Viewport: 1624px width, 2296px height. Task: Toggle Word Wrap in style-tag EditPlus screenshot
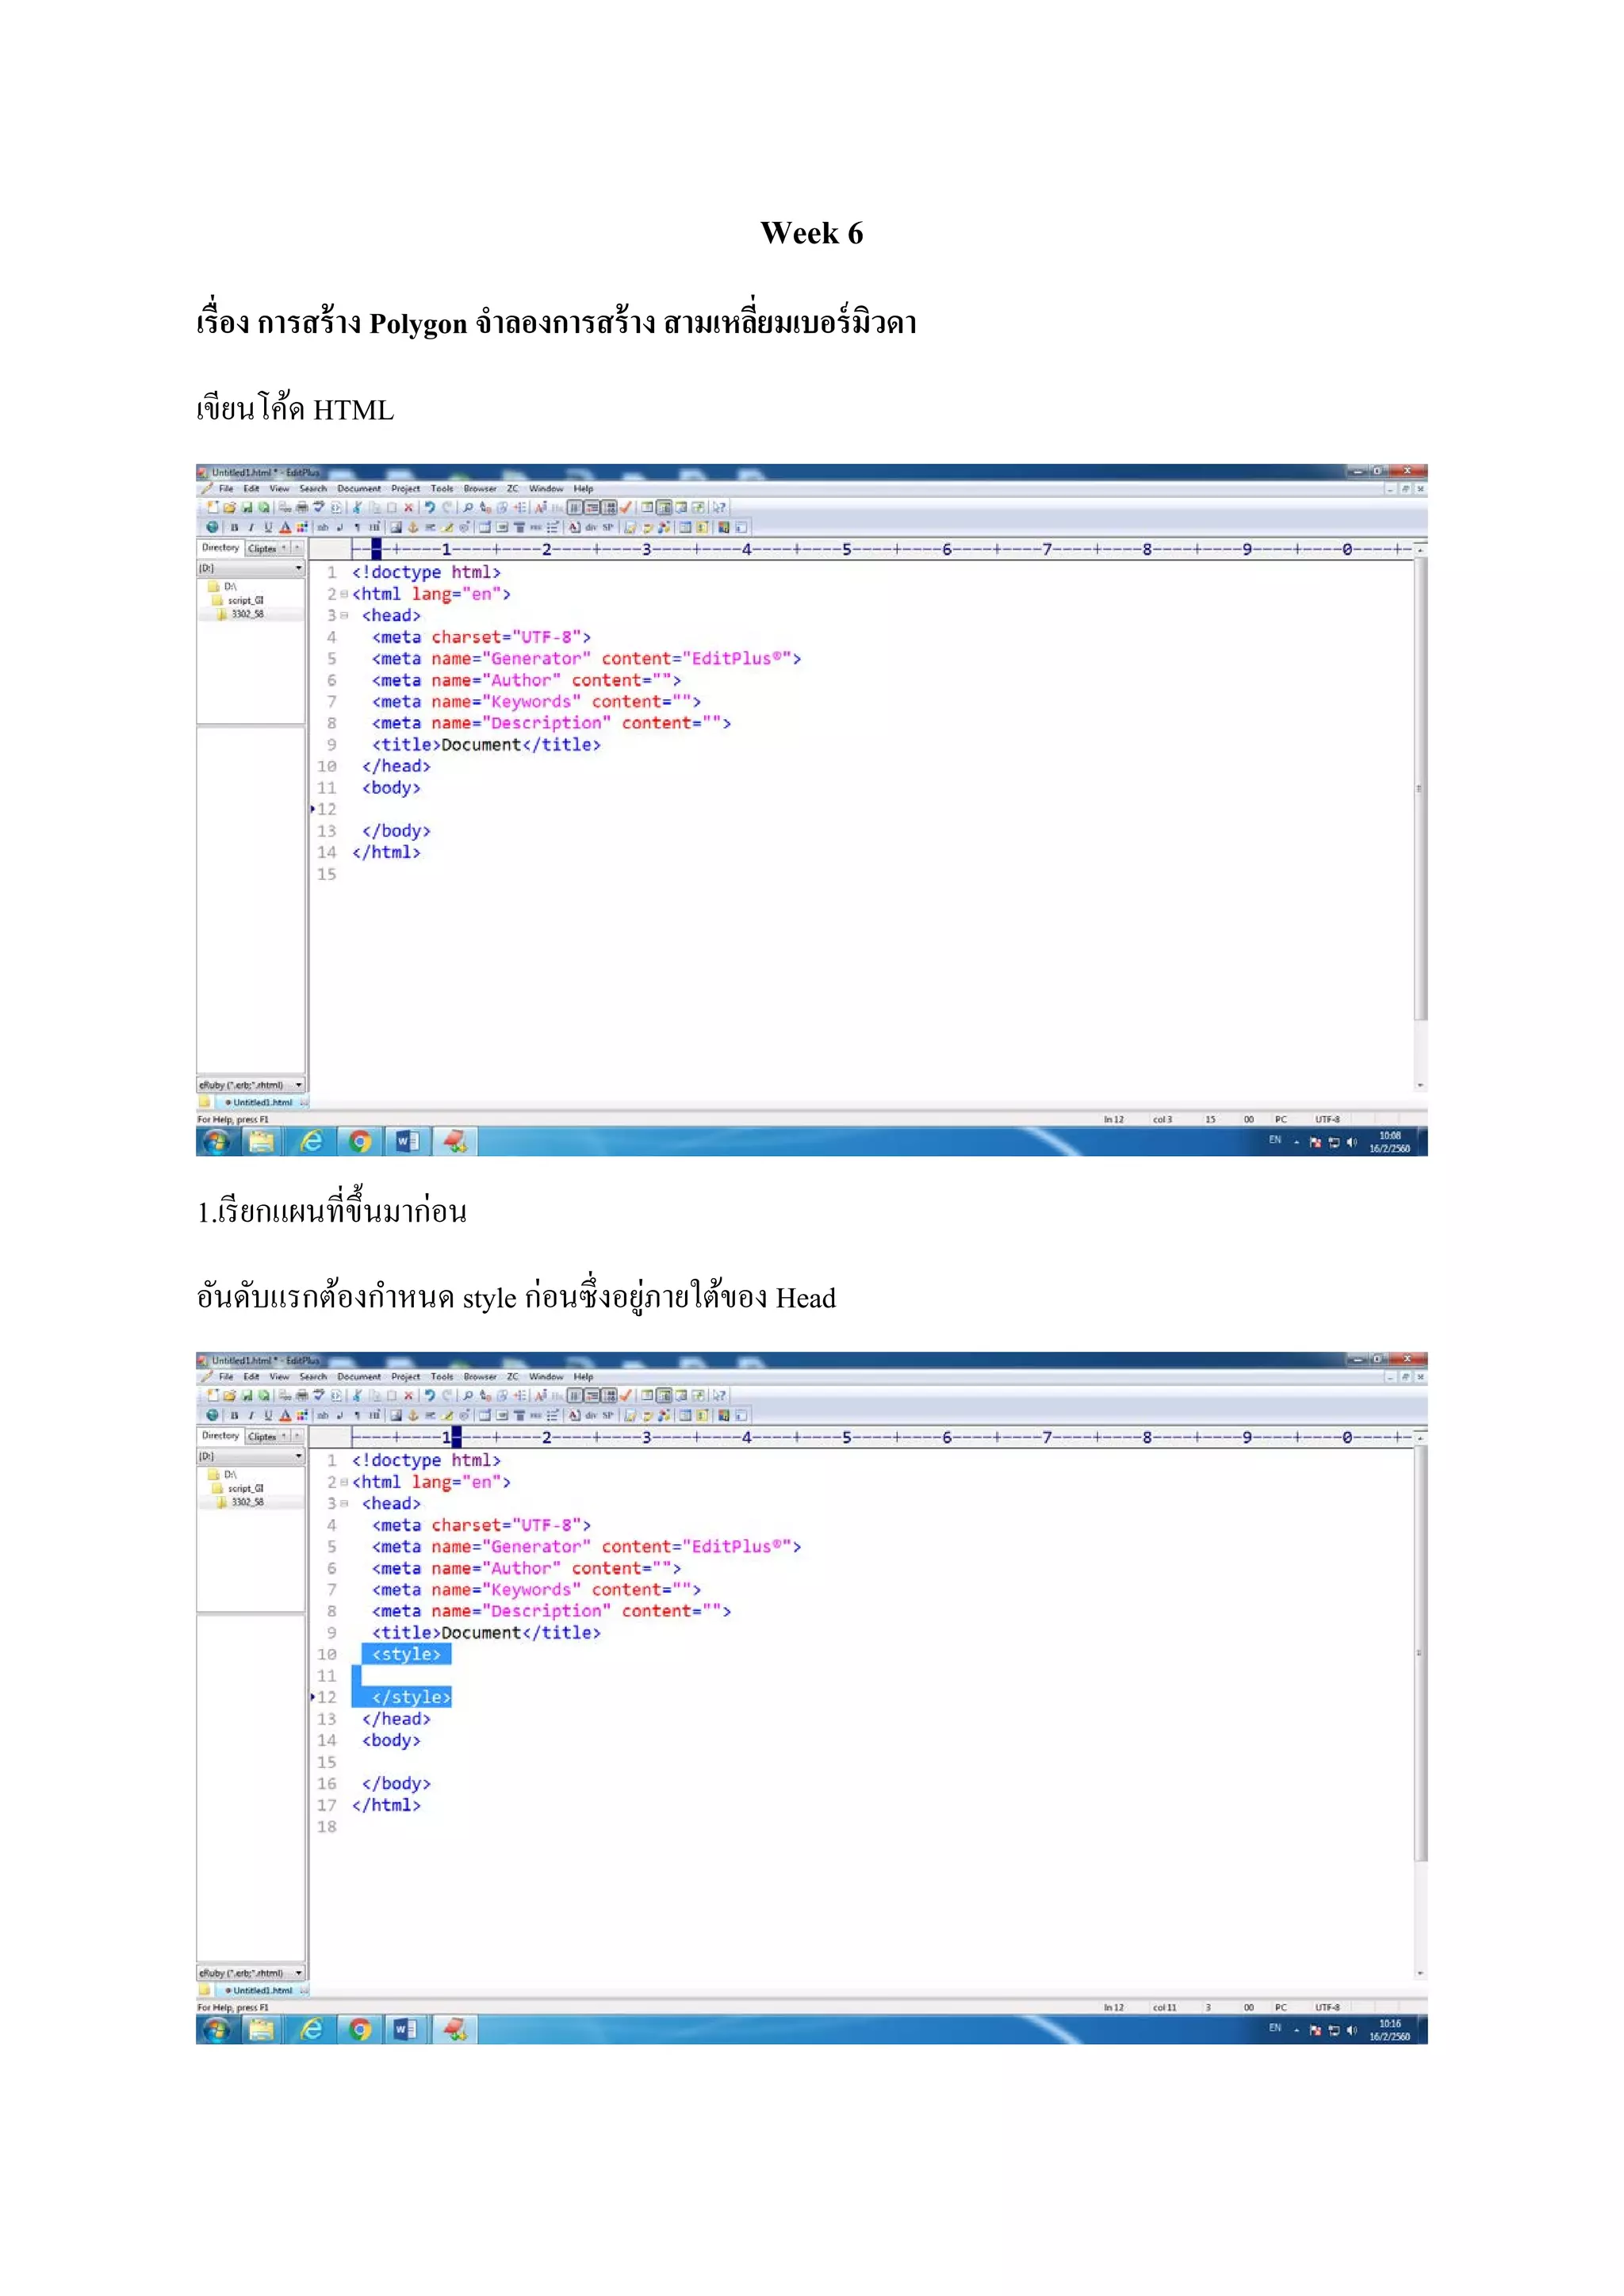click(575, 1396)
